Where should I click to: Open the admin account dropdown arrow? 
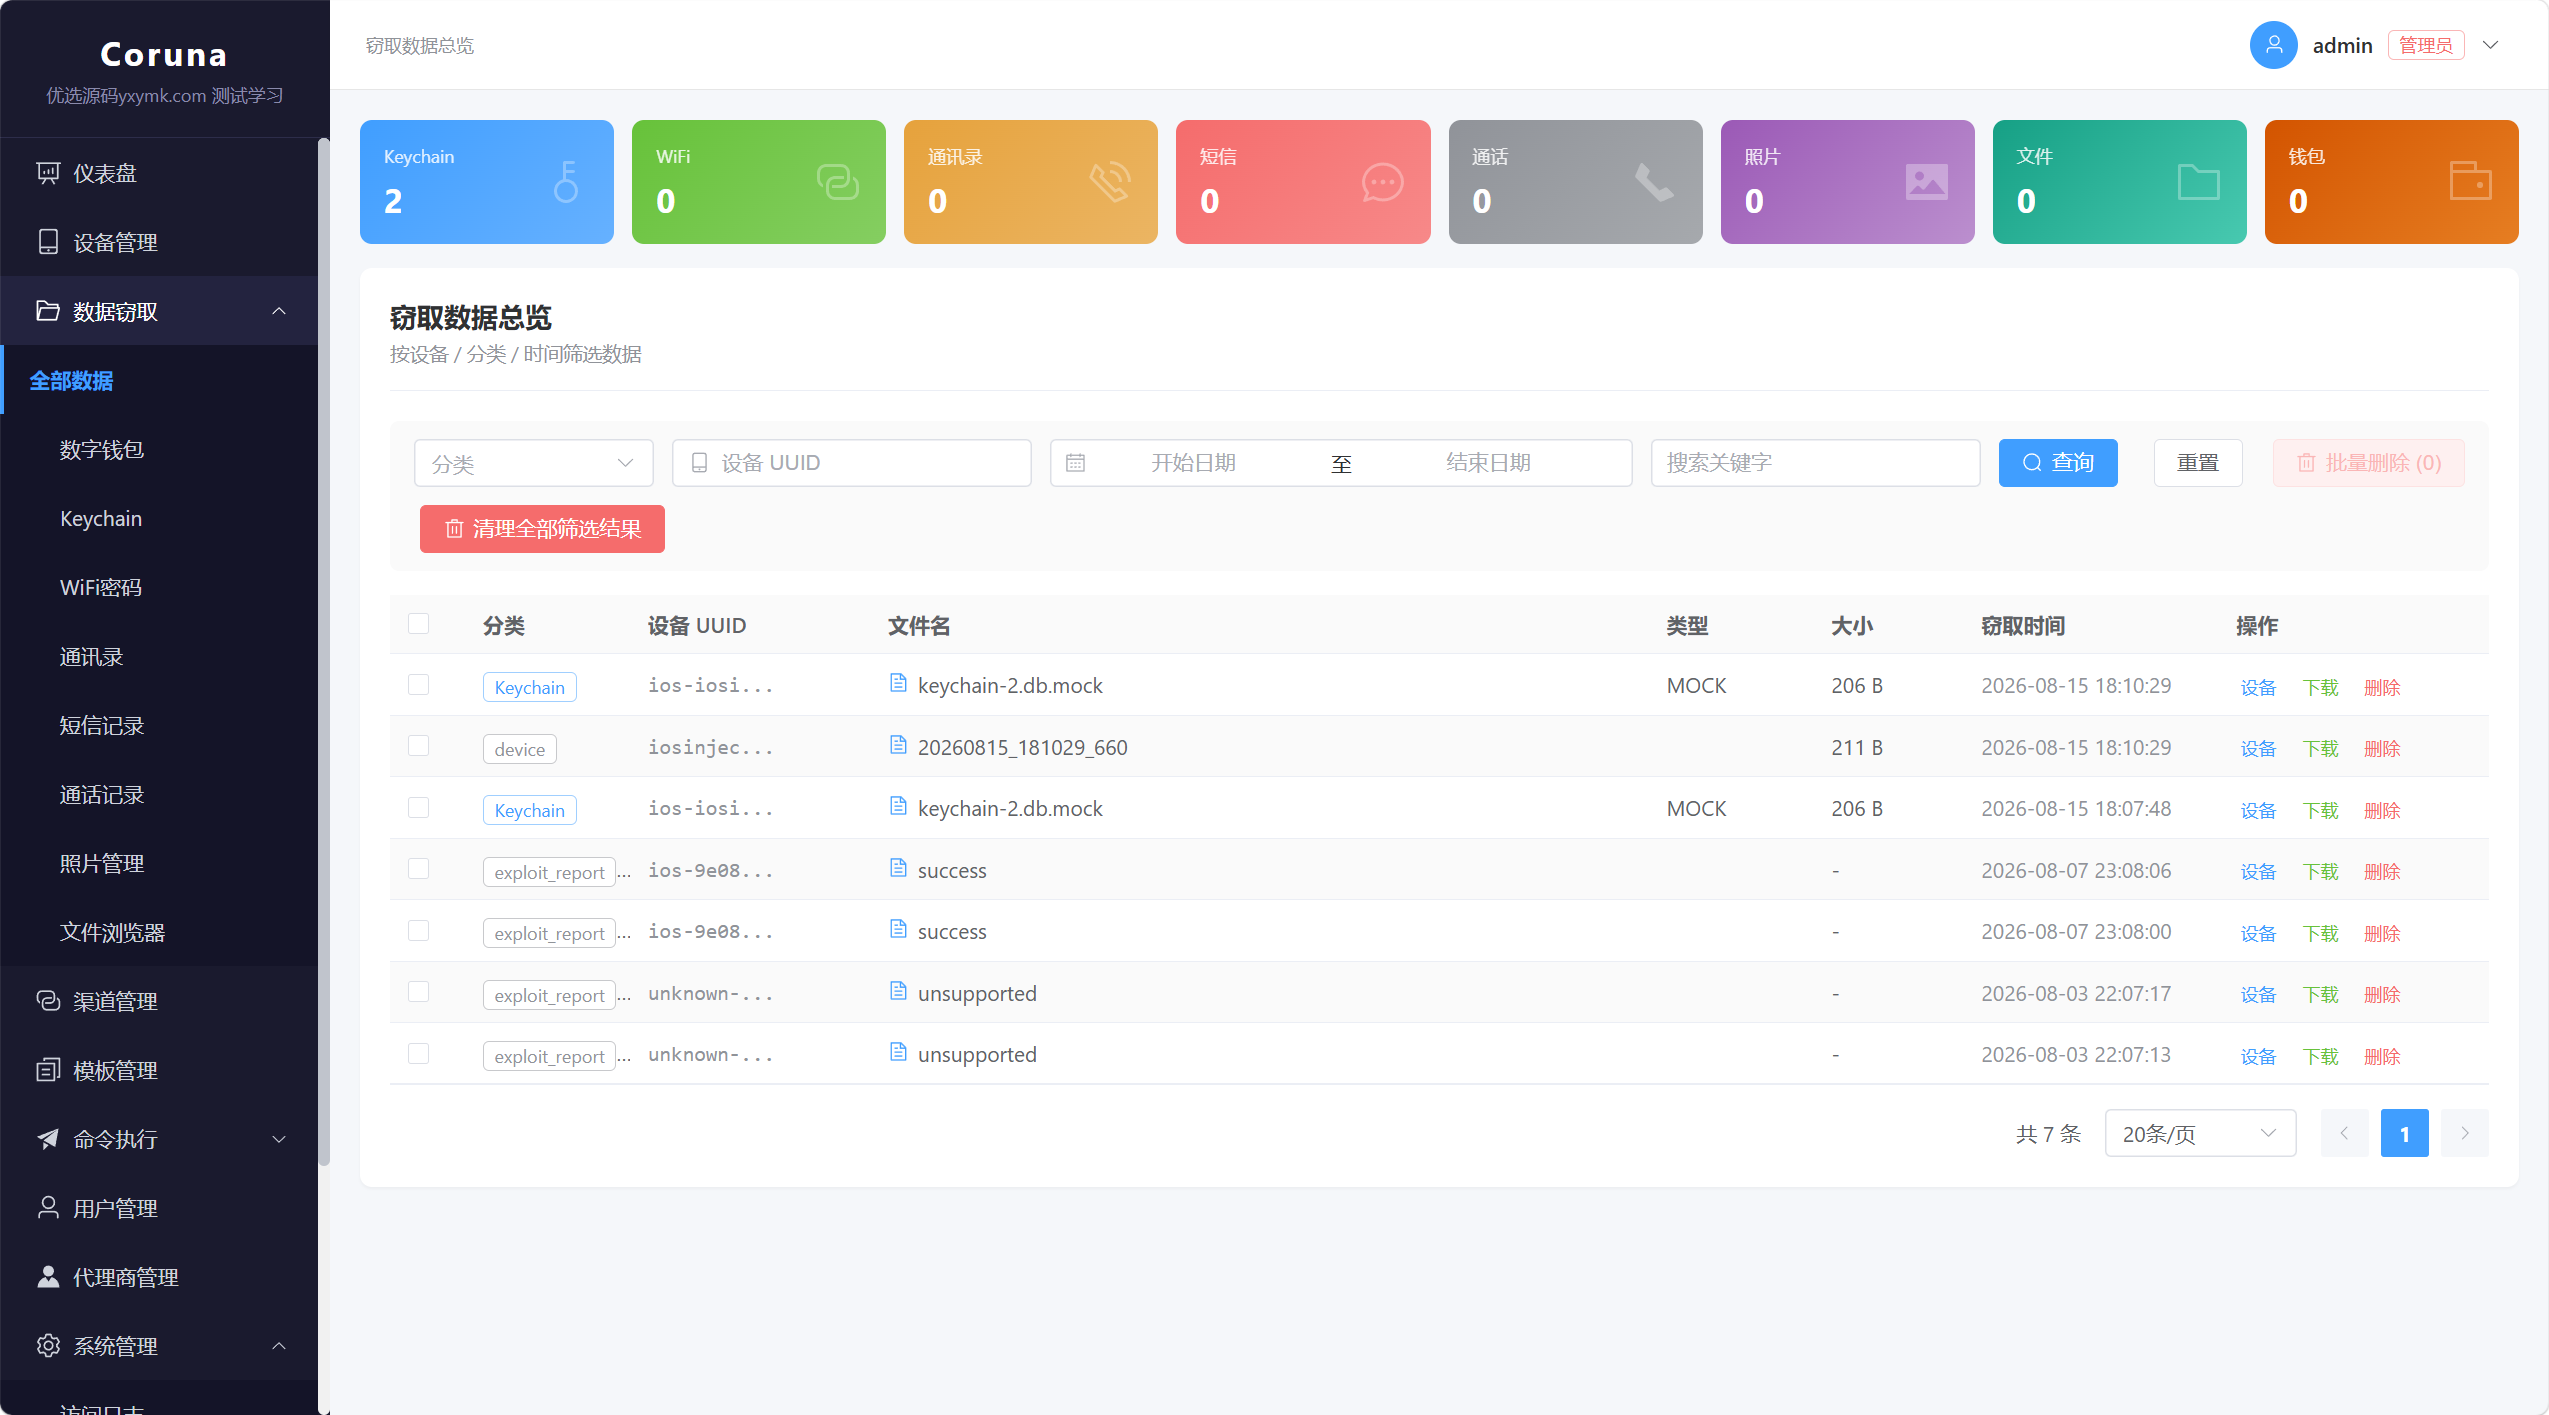[2491, 45]
